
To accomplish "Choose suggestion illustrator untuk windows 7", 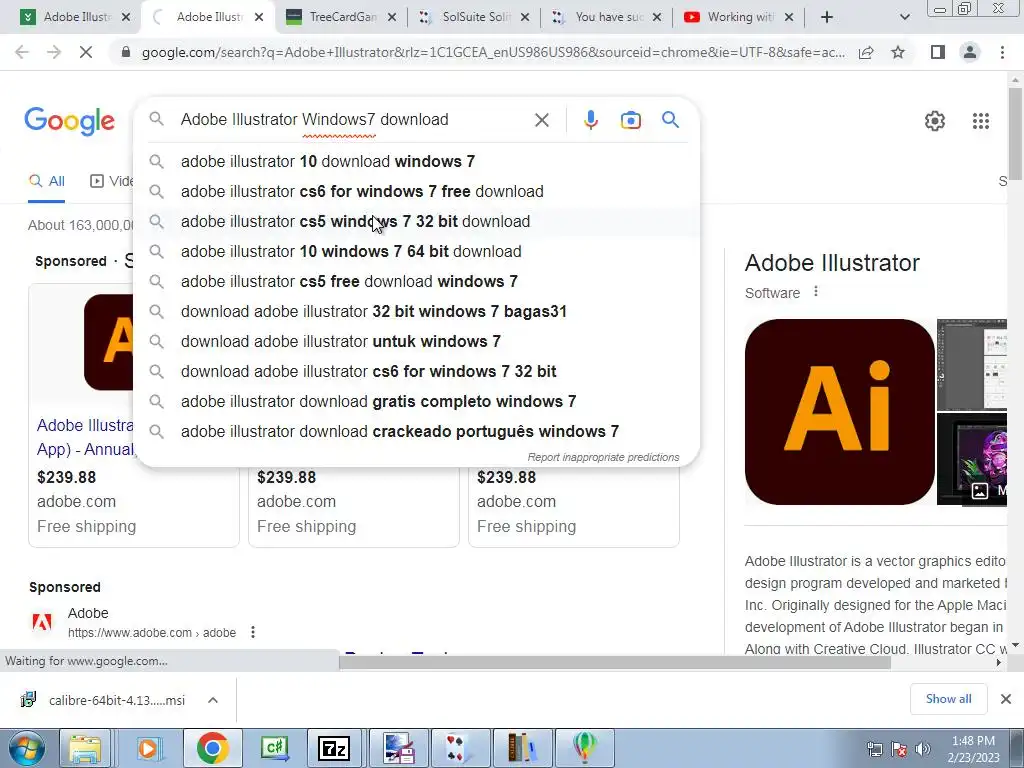I will tap(418, 342).
